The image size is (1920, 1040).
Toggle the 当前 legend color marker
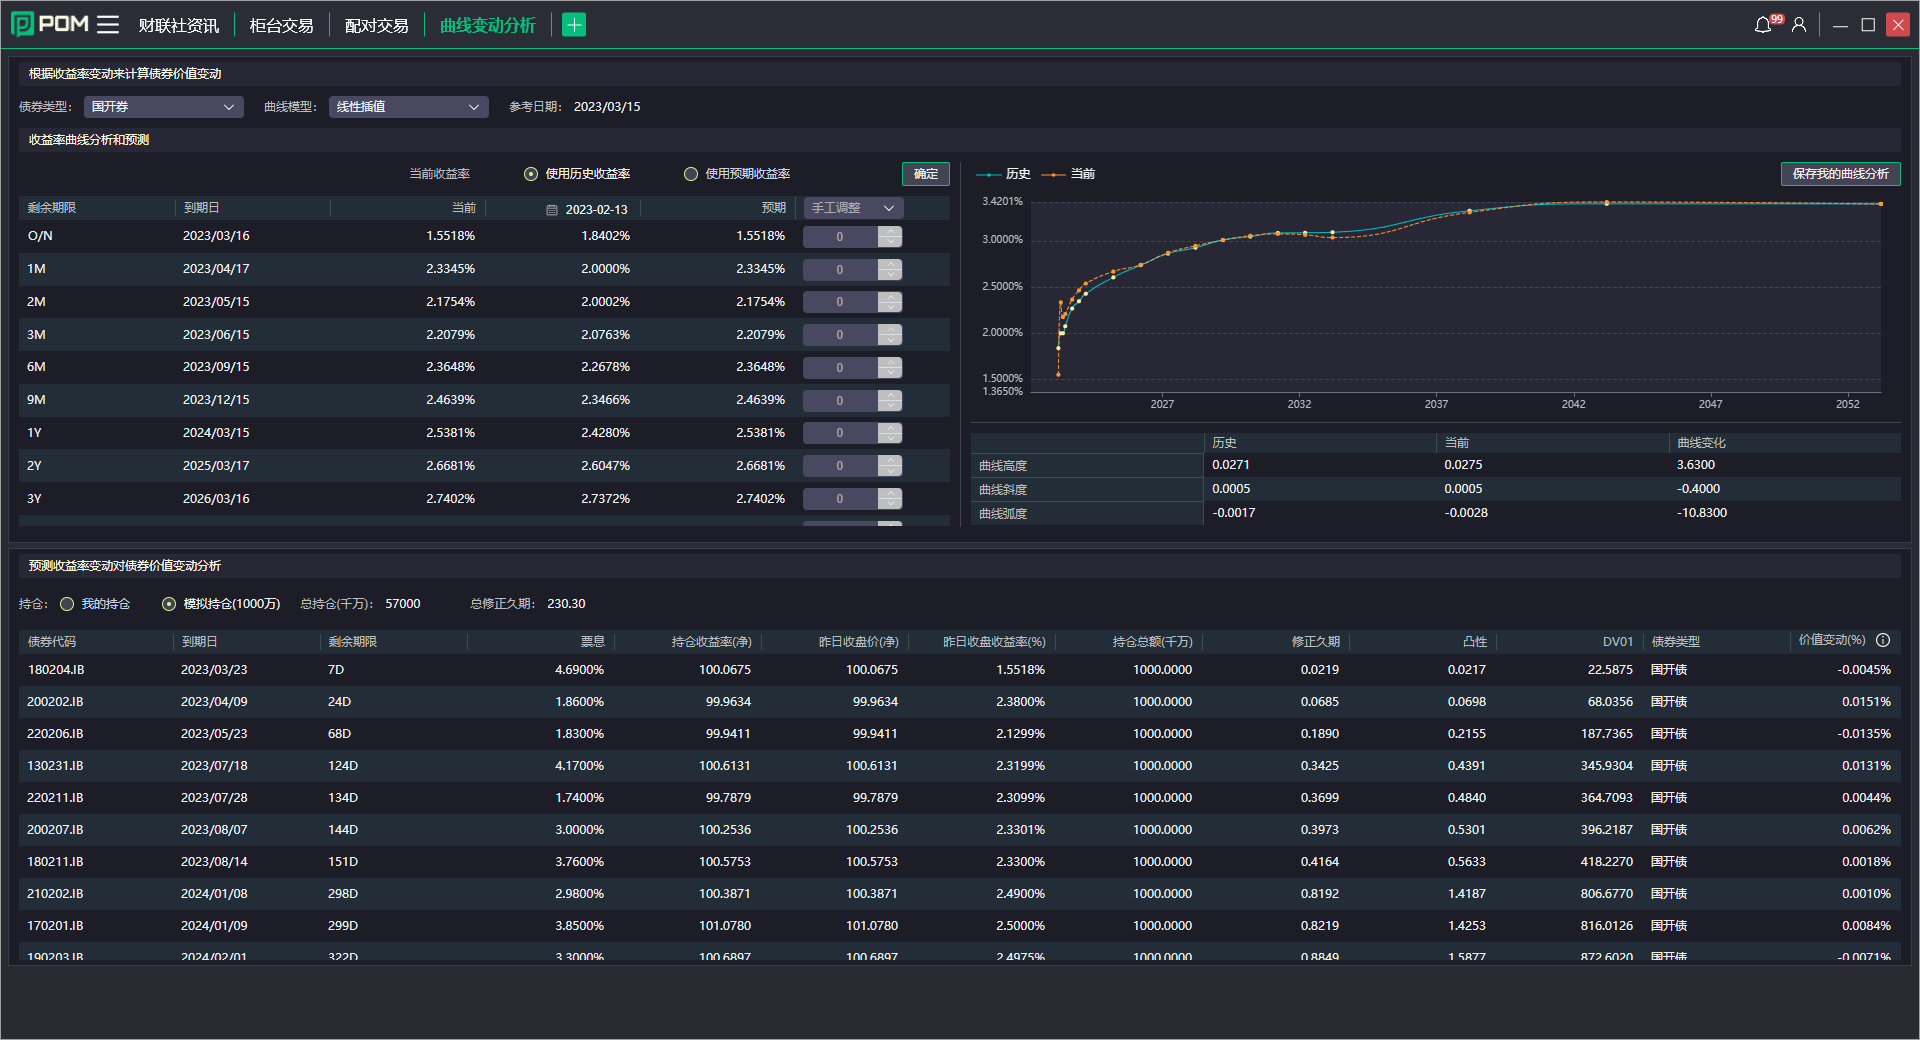tap(1053, 174)
